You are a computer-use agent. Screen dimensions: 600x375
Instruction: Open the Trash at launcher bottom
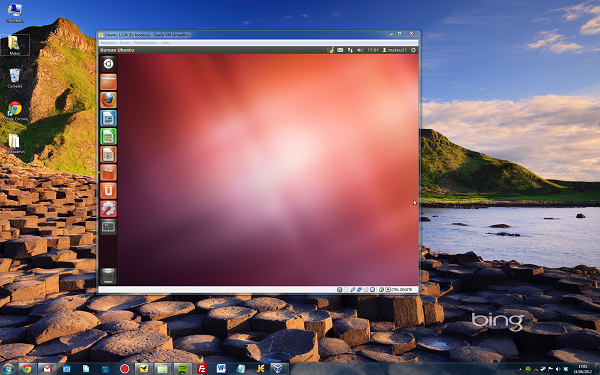click(x=108, y=276)
